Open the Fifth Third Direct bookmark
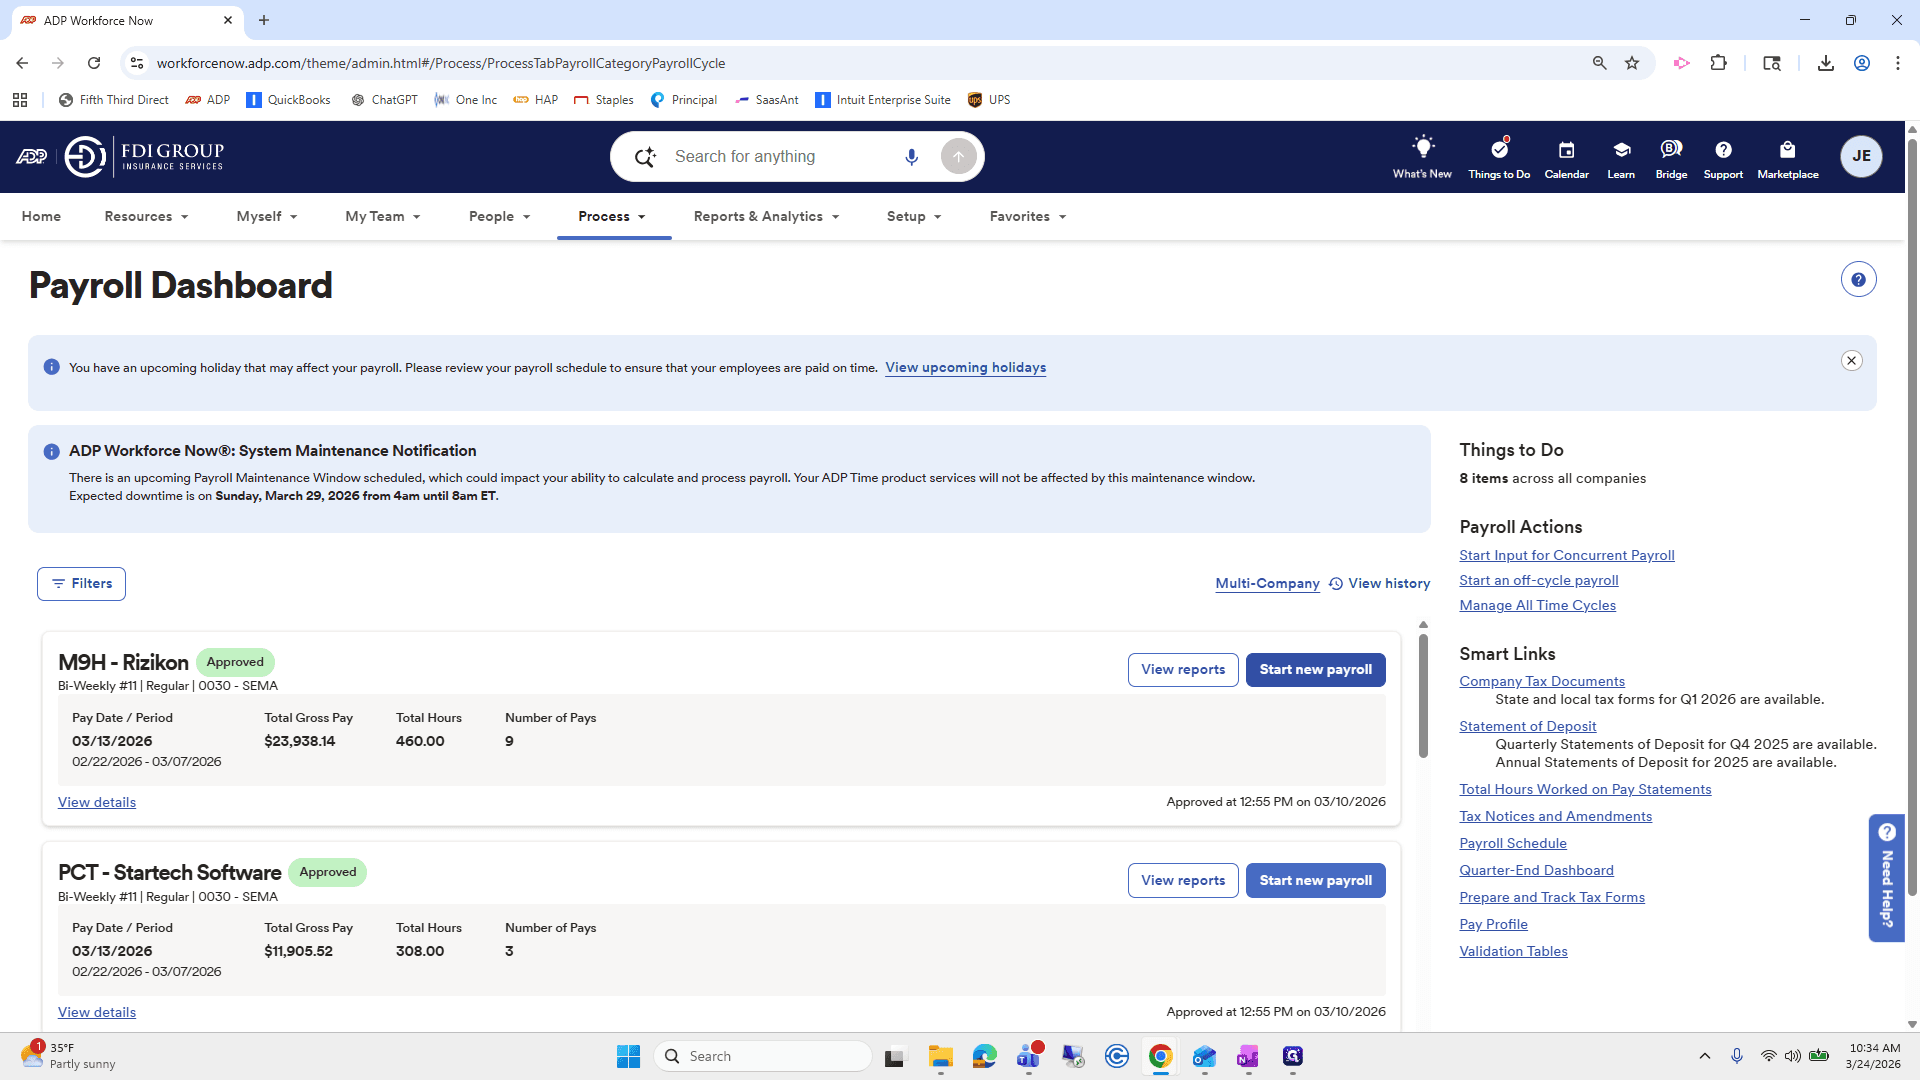1920x1080 pixels. click(x=113, y=100)
